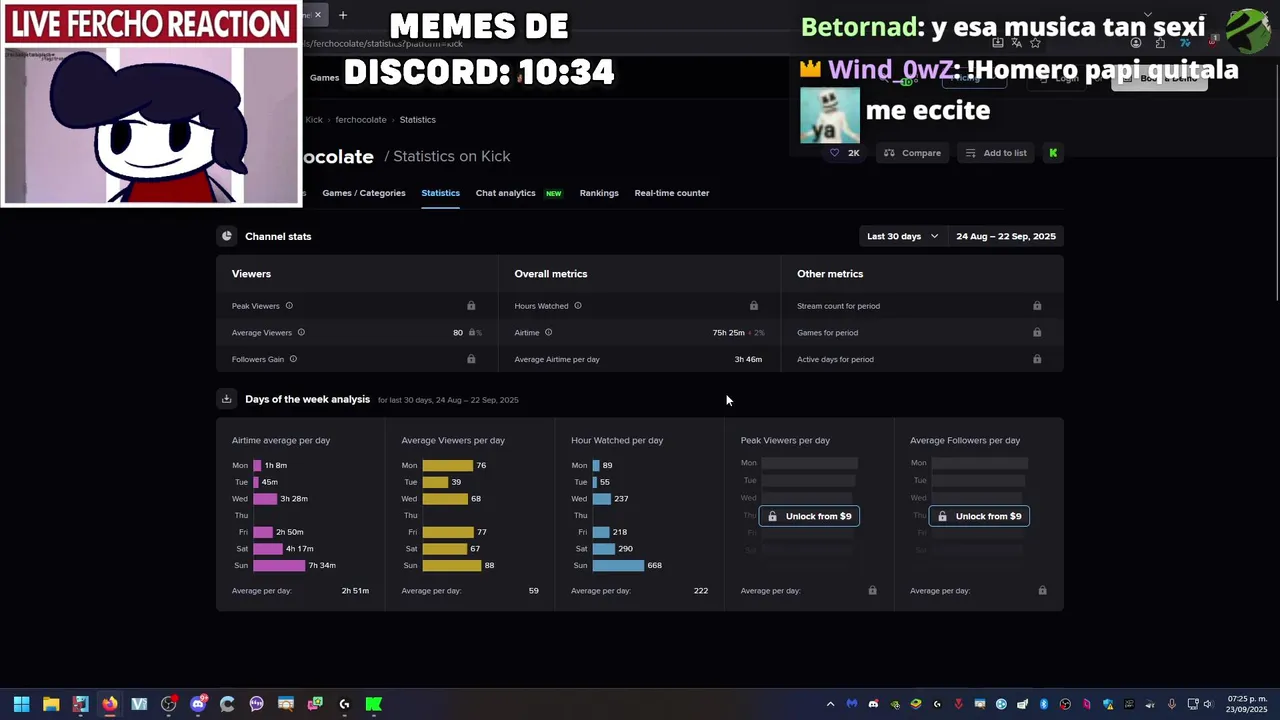Show hidden icons with the tray chevron
This screenshot has width=1280, height=720.
(830, 704)
